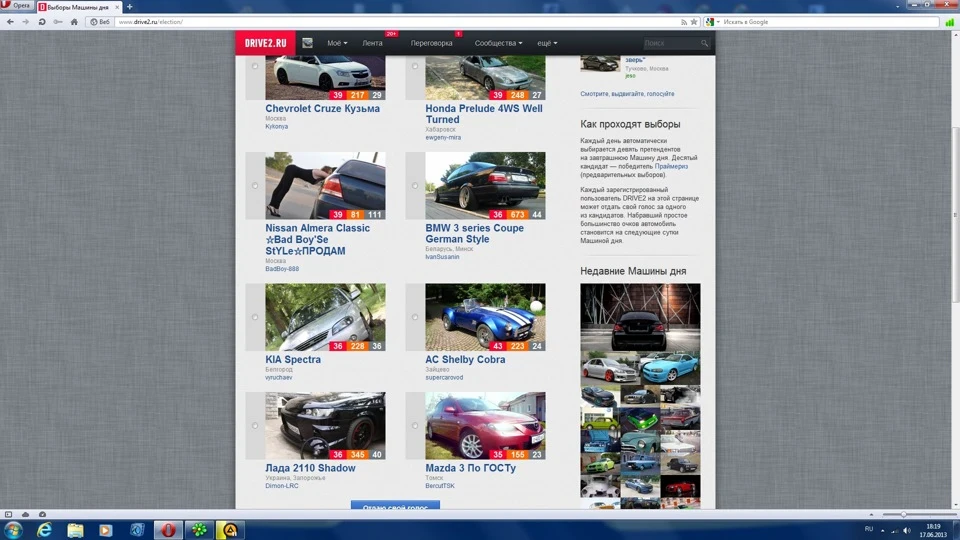Screen dimensions: 960x540
Task: Open the Лента menu item
Action: coord(372,43)
